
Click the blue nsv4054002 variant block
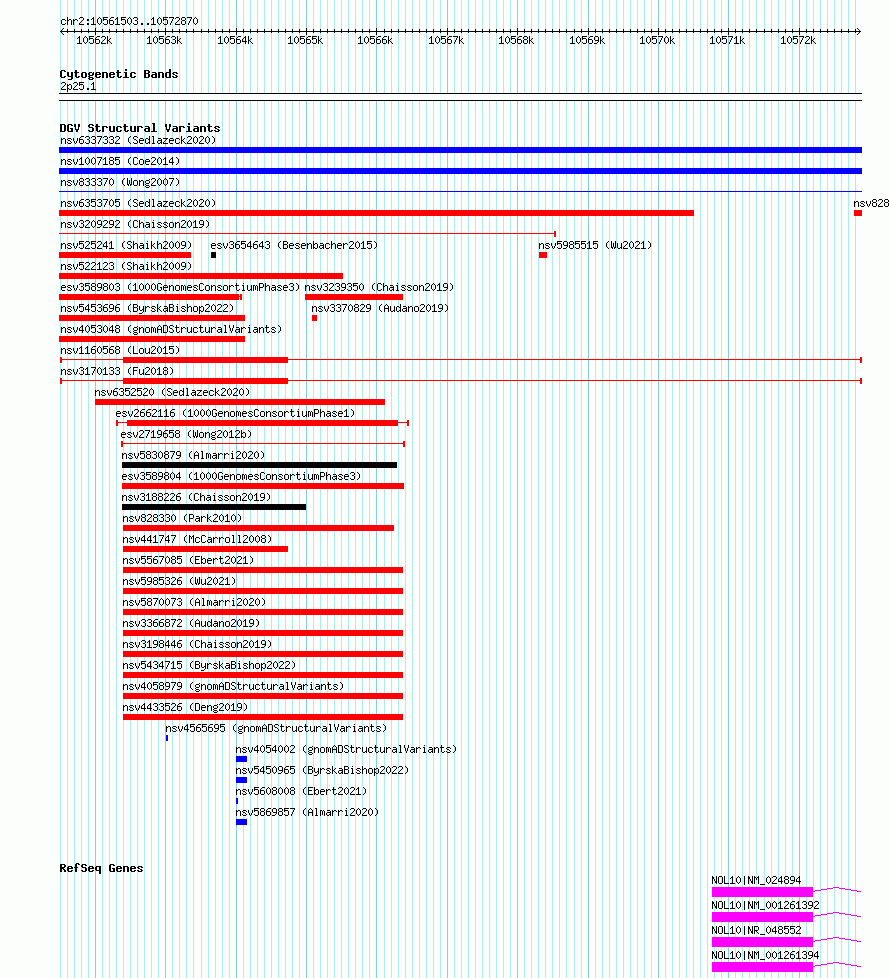[241, 759]
